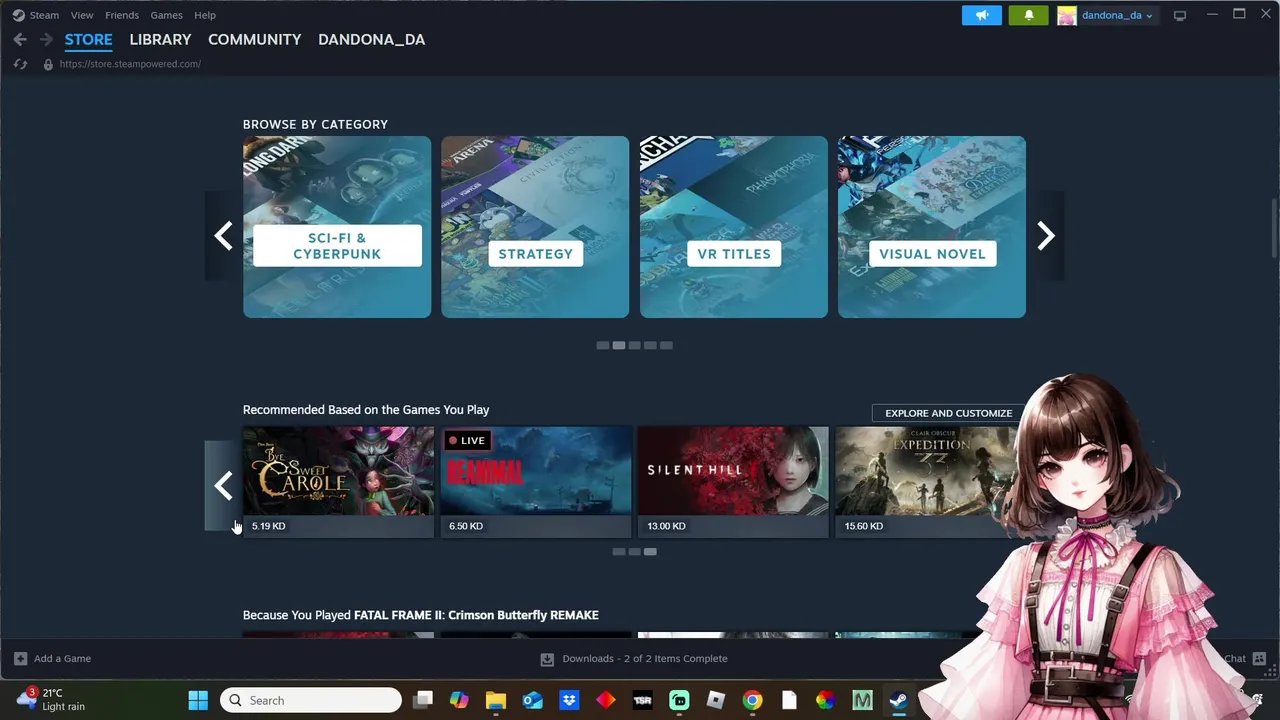Reload the store page
This screenshot has width=1280, height=720.
coord(20,64)
